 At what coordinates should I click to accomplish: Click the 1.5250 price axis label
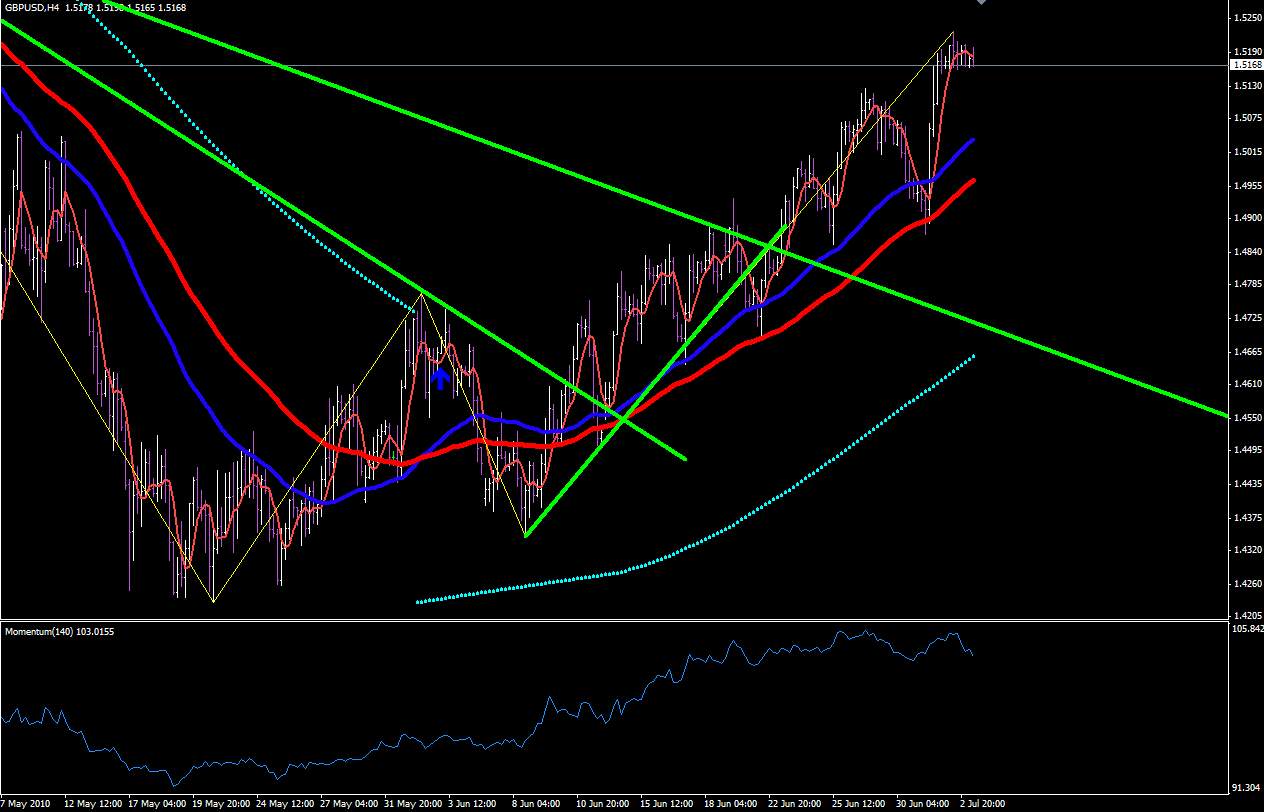pyautogui.click(x=1247, y=18)
